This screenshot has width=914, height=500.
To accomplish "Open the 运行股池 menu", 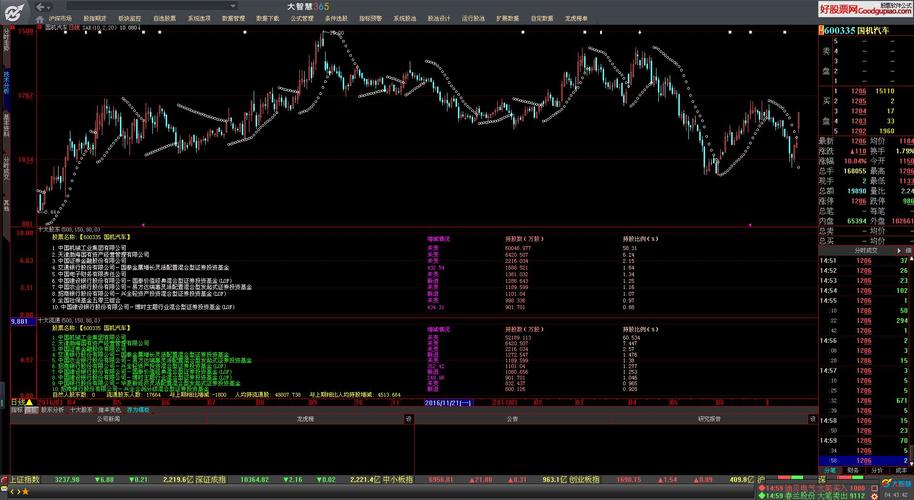I will pos(473,19).
